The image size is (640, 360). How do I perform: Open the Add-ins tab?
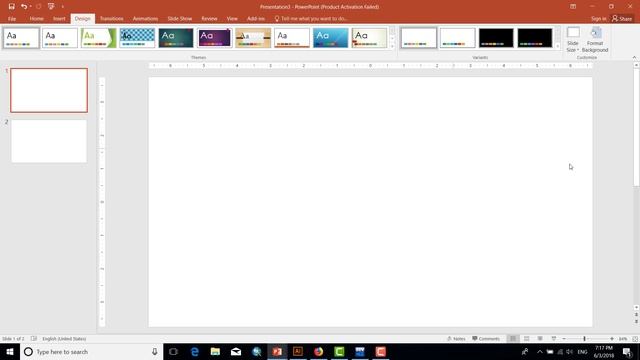(256, 19)
